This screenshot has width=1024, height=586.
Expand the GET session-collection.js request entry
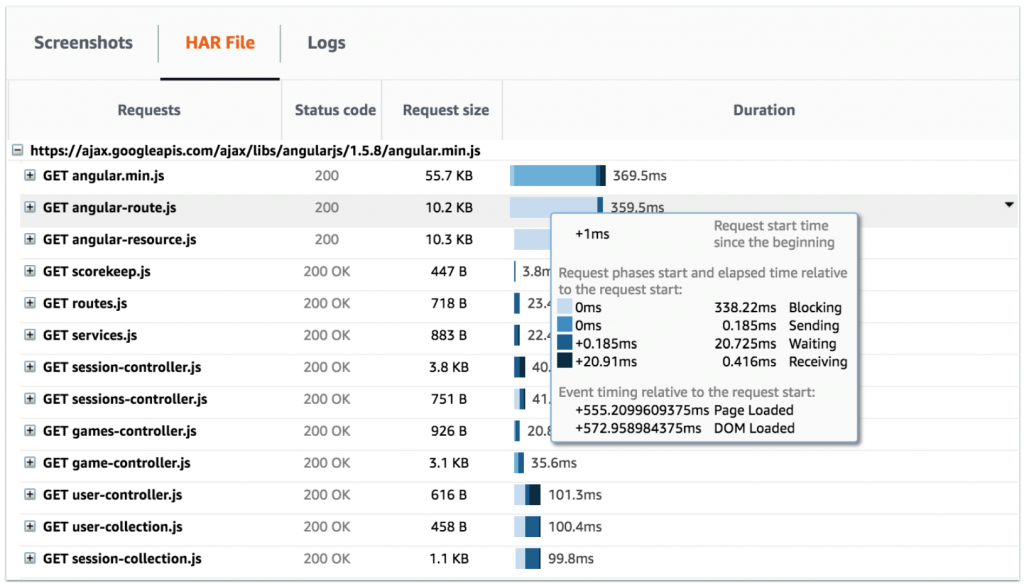(x=28, y=559)
